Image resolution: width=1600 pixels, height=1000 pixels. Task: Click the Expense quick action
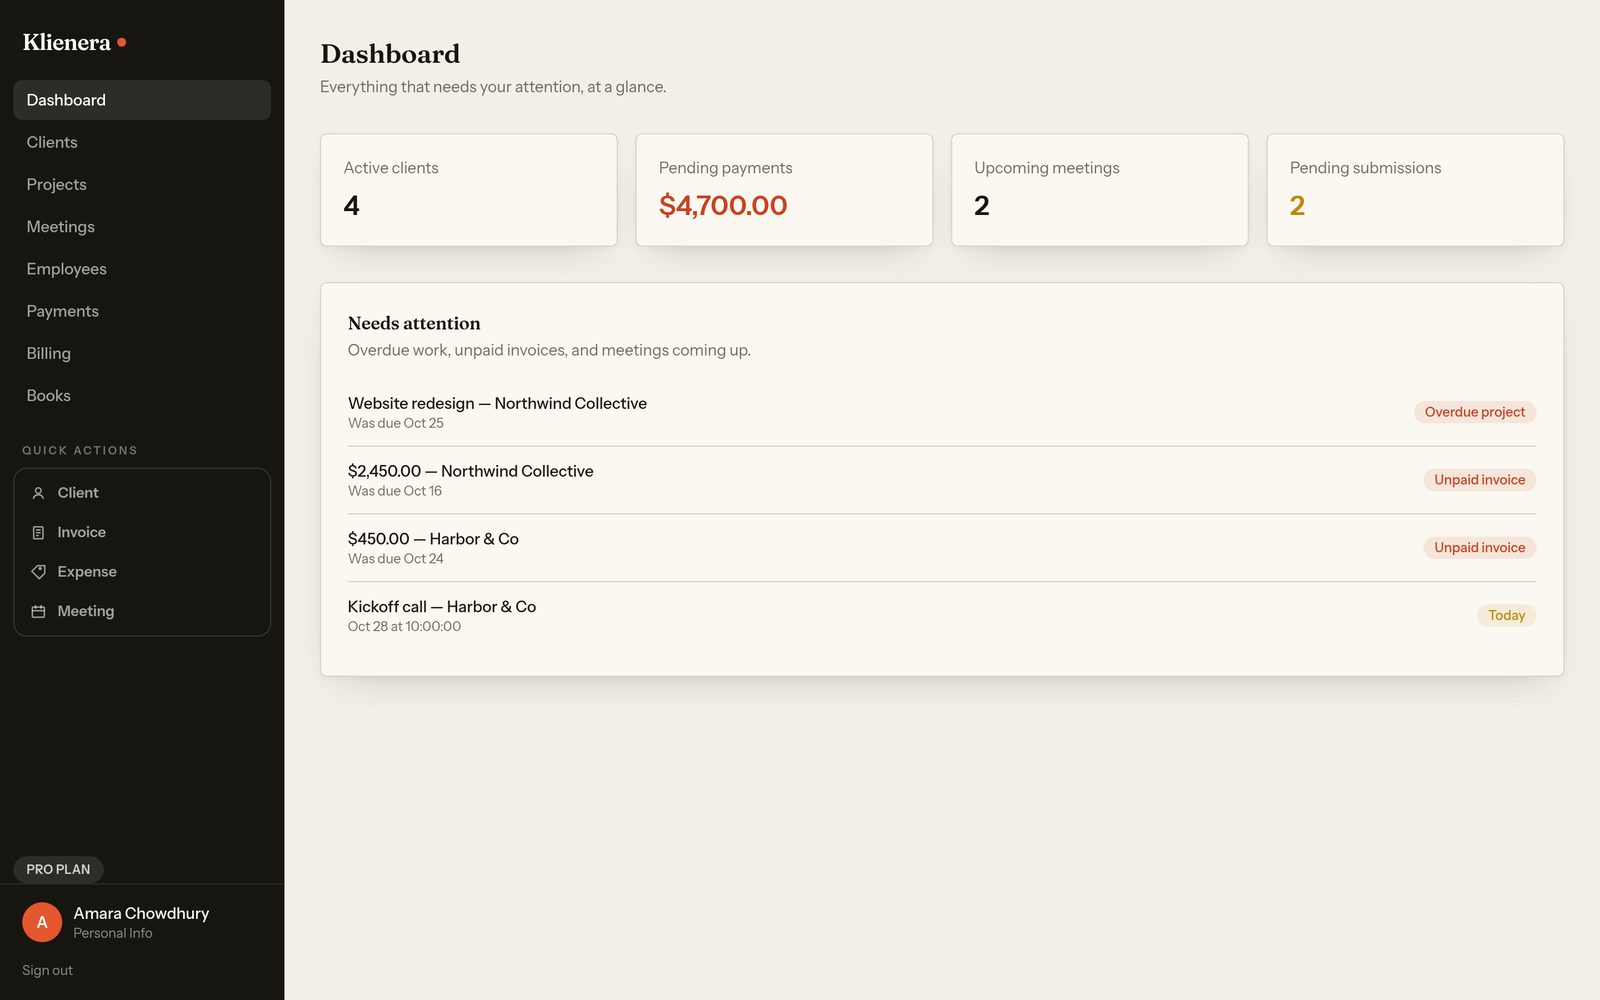point(142,572)
